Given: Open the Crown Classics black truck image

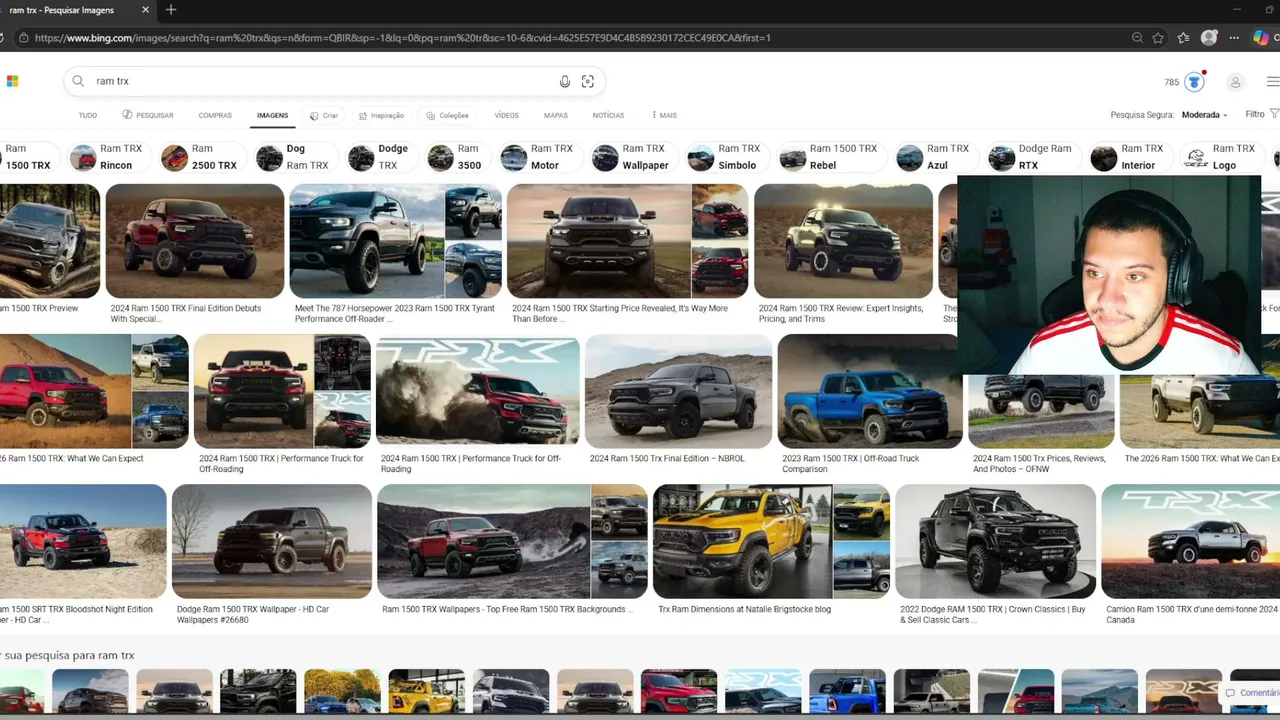Looking at the screenshot, I should (x=995, y=541).
